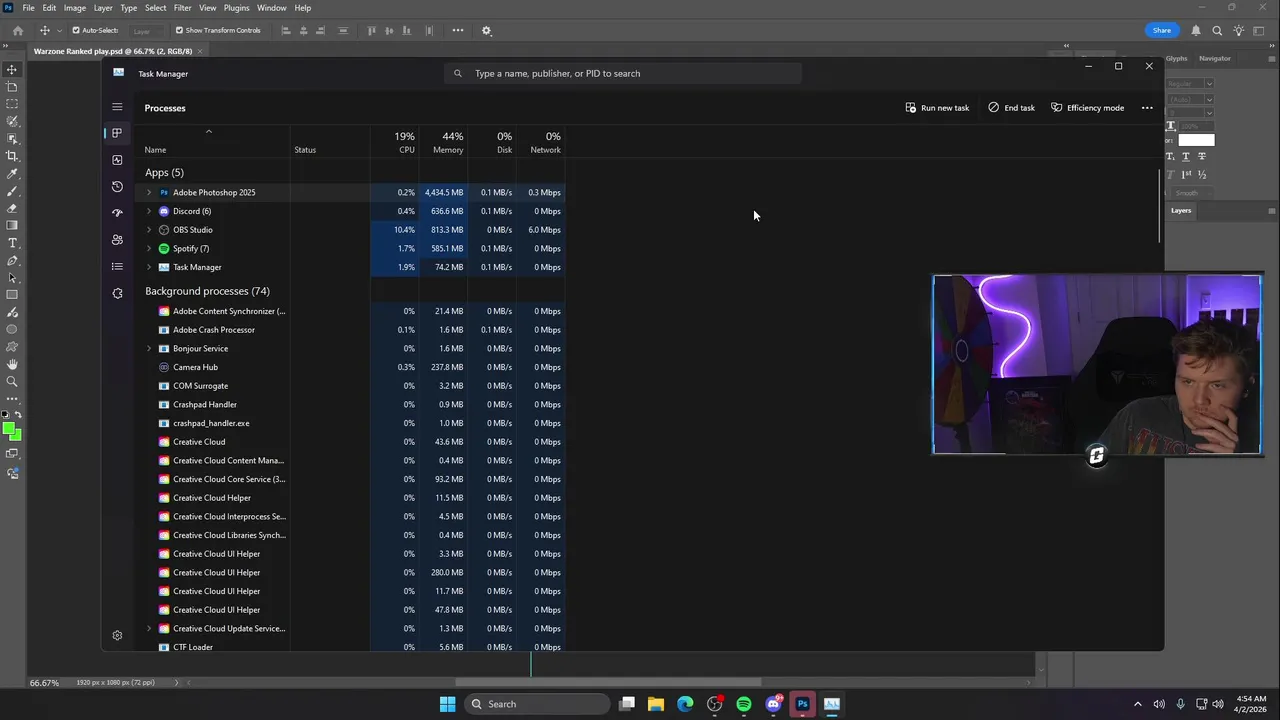Click Efficiency mode button
This screenshot has width=1280, height=720.
(1087, 107)
